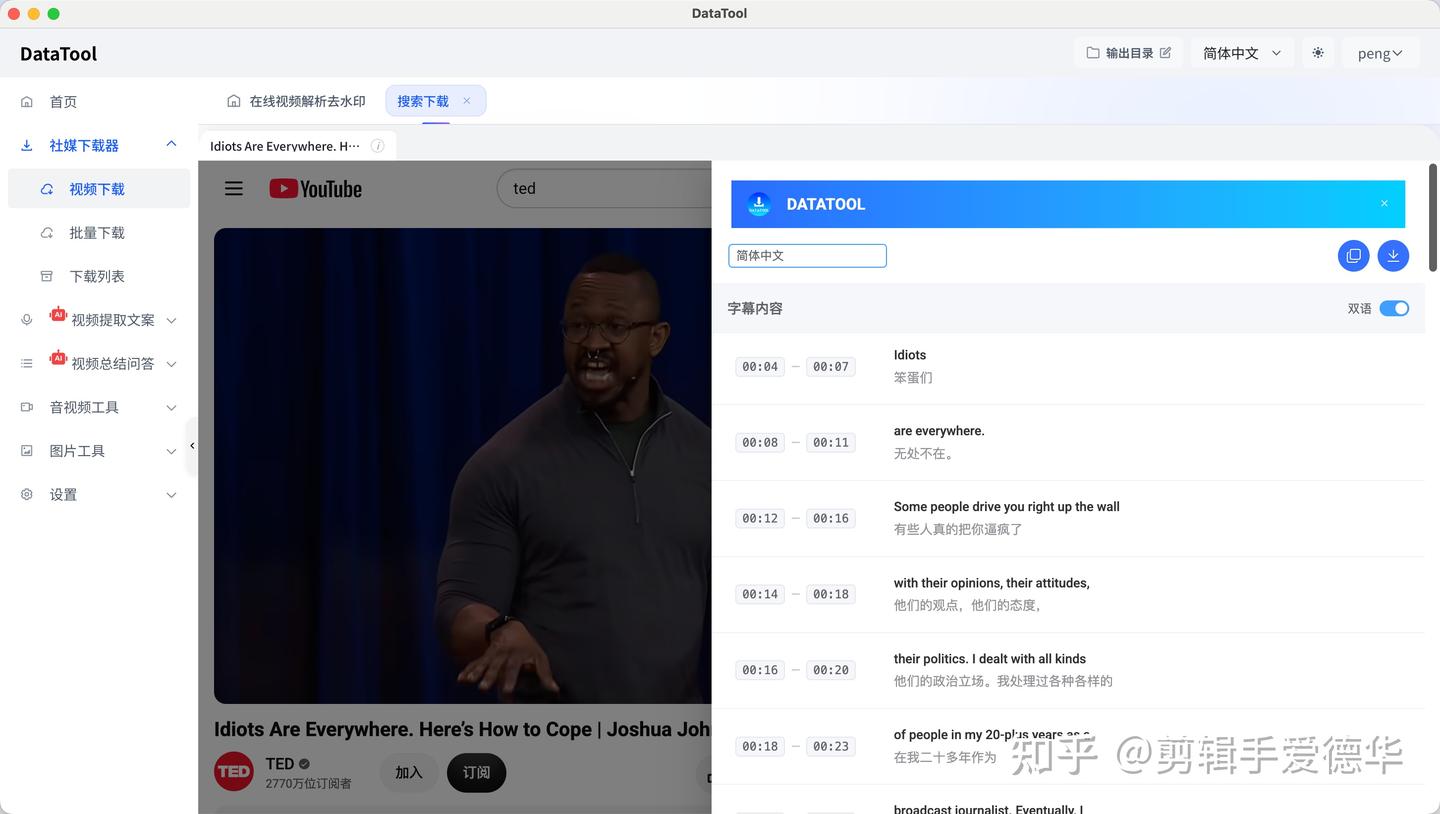Click the 00:20 end timestamp

(x=831, y=670)
